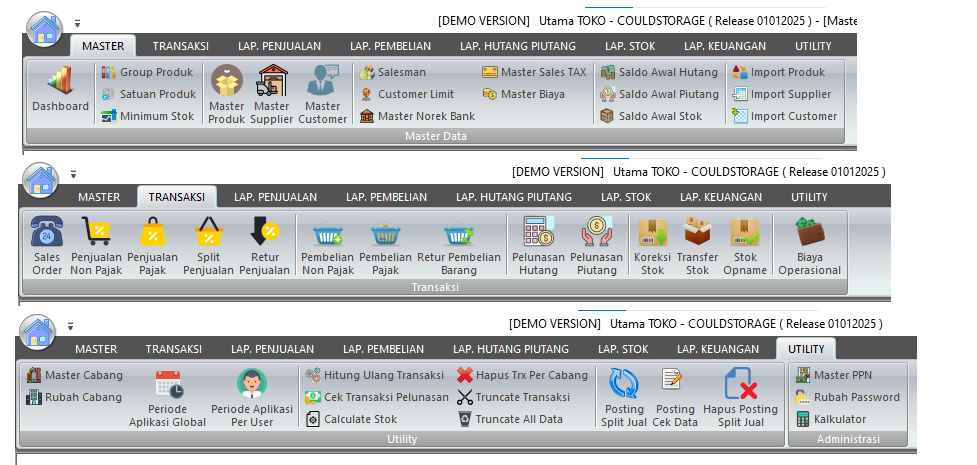Open Pelunasan Hutang

539,234
